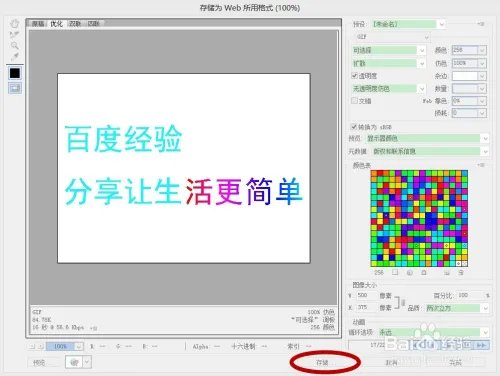
Task: Click the width field showing 500
Action: (367, 295)
